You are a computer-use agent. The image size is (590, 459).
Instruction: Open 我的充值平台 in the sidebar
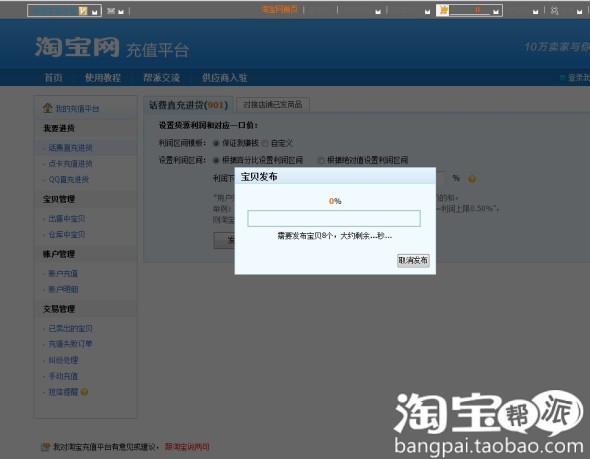(77, 109)
